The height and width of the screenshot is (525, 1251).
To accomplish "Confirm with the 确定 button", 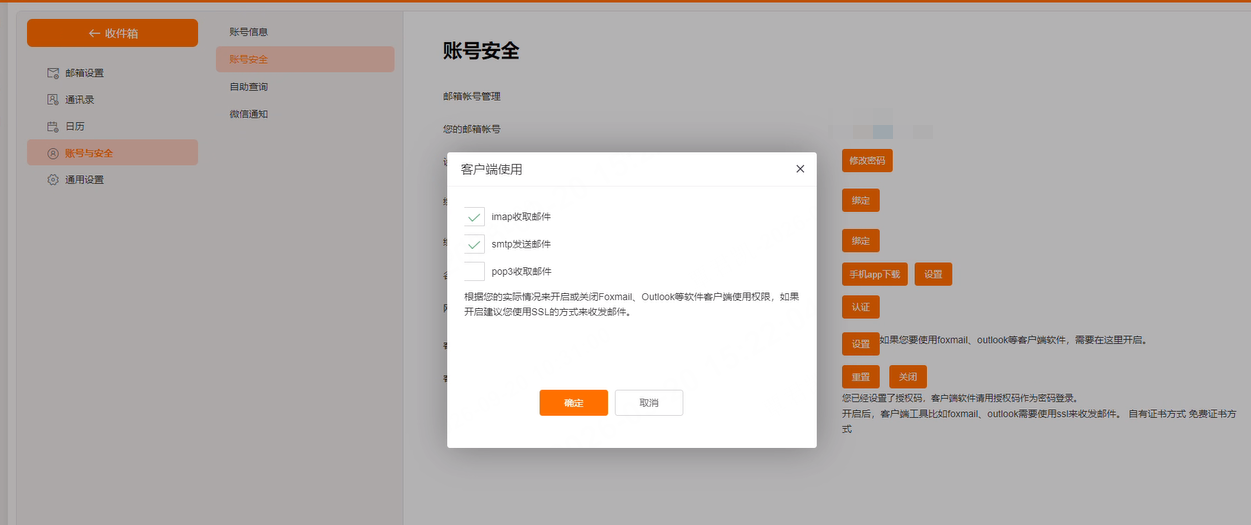I will [573, 402].
